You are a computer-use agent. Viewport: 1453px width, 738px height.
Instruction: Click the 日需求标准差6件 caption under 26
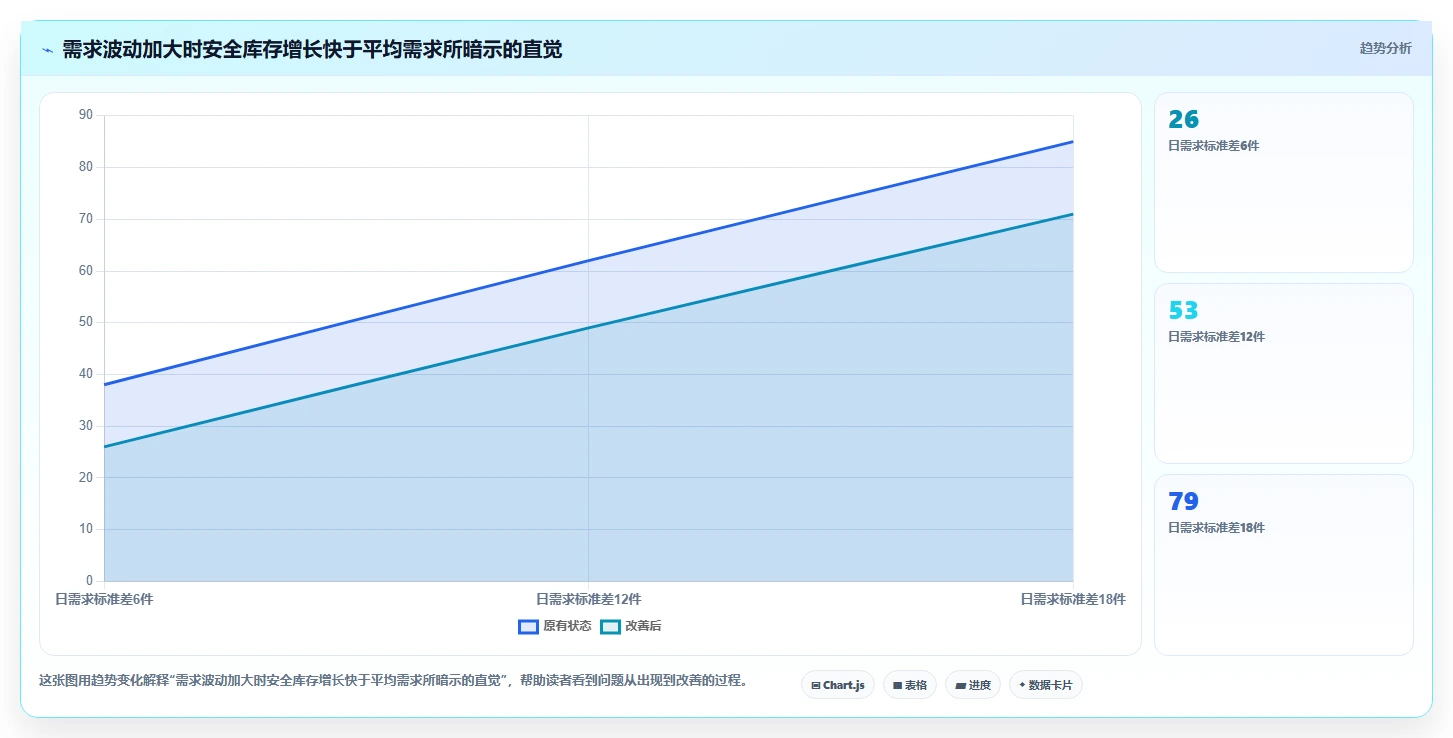point(1213,146)
